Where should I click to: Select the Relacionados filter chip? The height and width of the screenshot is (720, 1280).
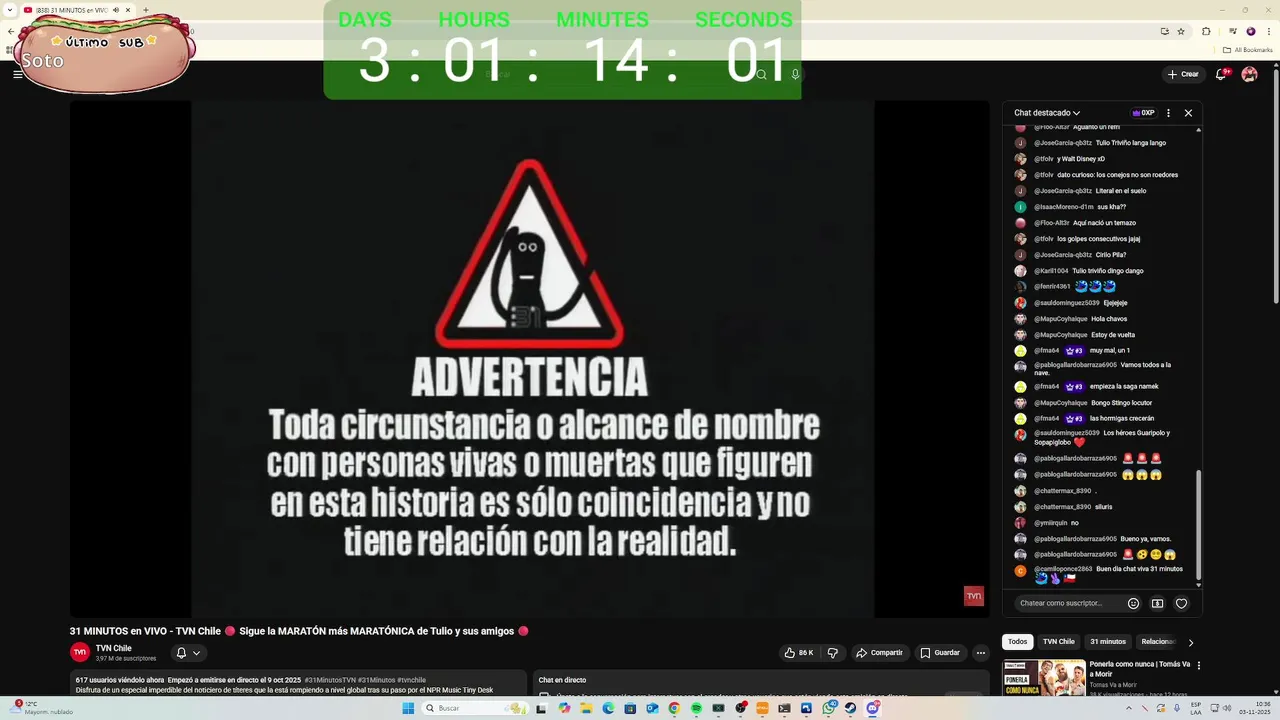coord(1157,642)
